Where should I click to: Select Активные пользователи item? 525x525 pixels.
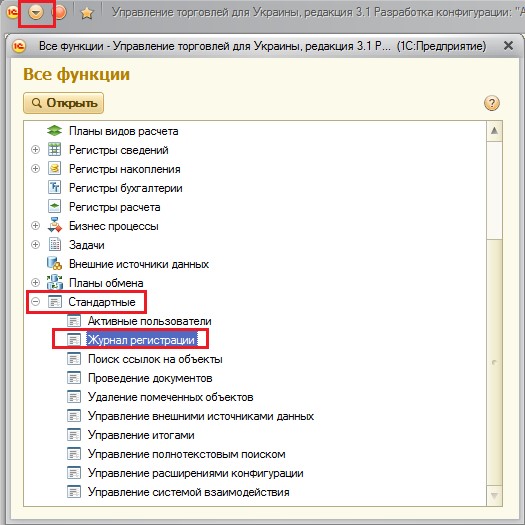click(x=150, y=321)
